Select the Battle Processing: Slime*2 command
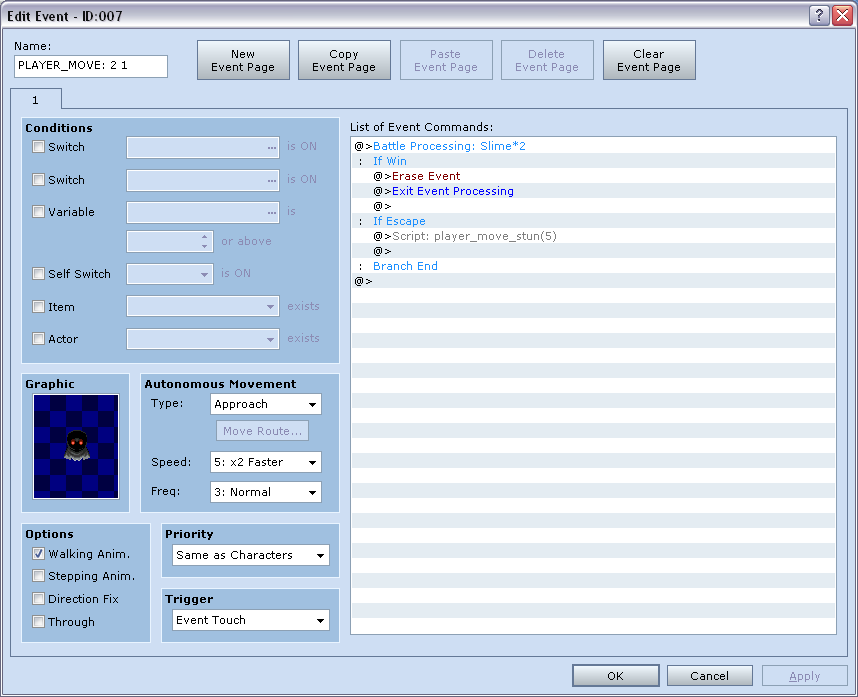 tap(449, 146)
